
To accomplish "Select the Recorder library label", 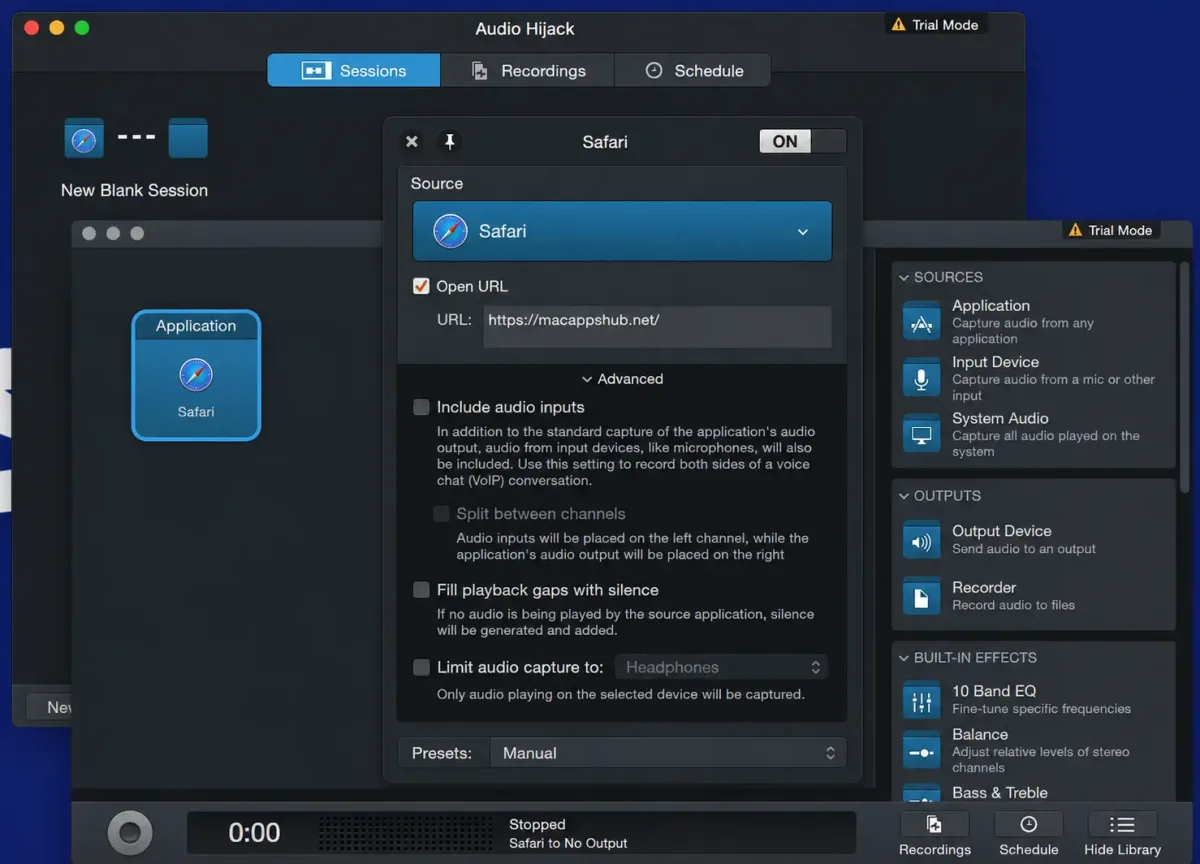I will coord(984,587).
